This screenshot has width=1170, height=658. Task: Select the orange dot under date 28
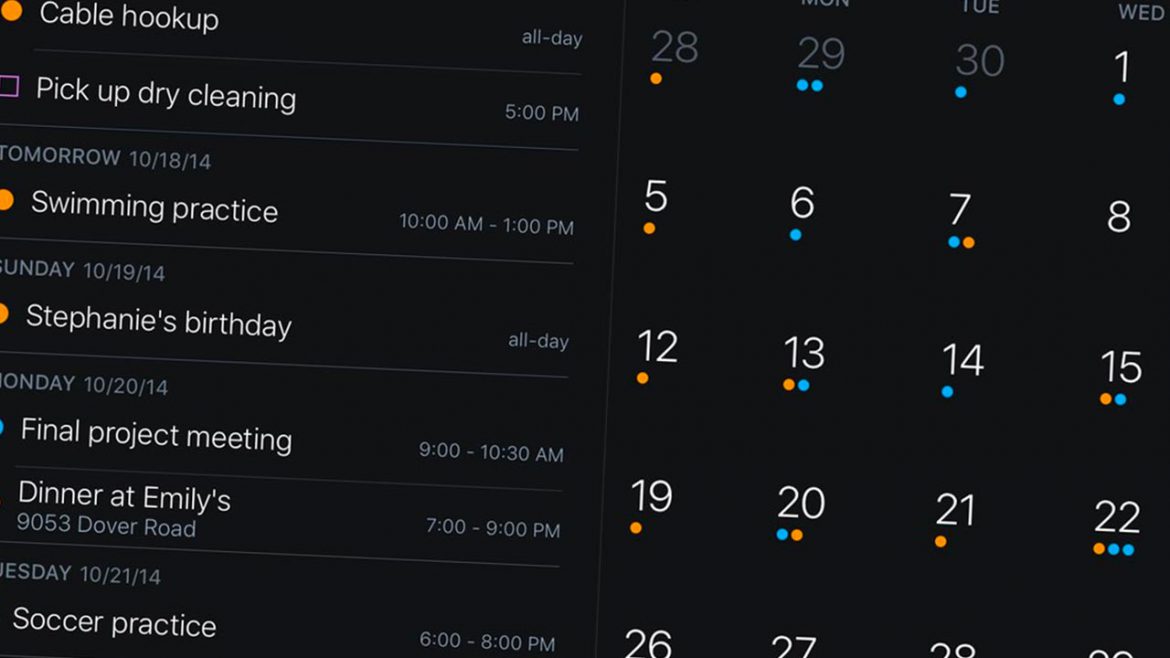coord(657,76)
